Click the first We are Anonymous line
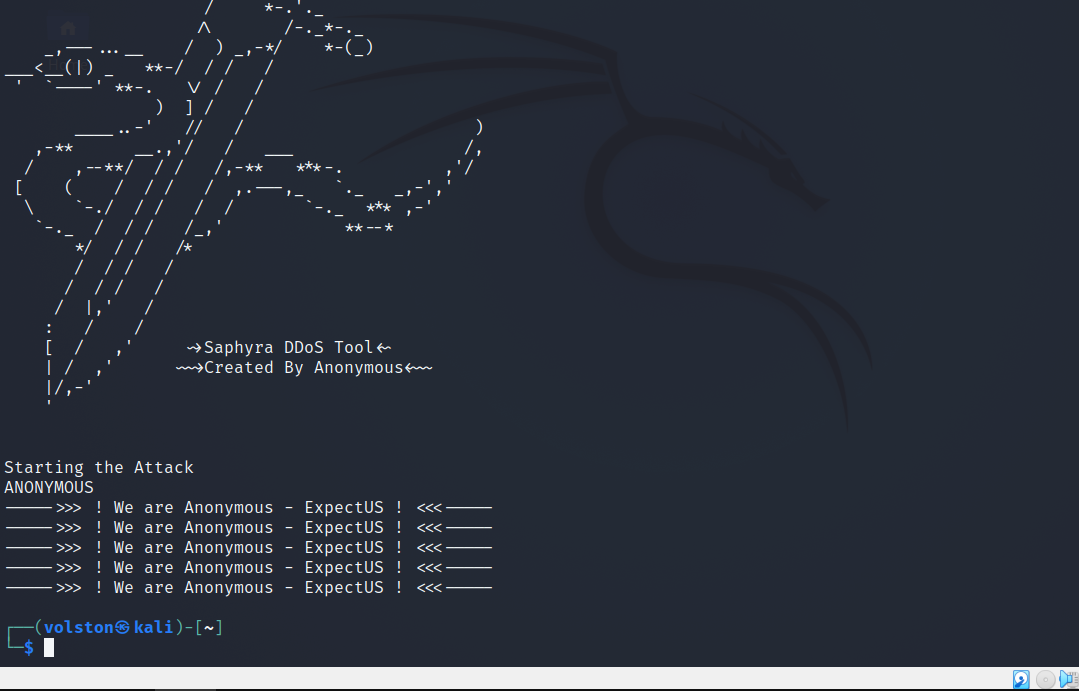The width and height of the screenshot is (1079, 691). coord(246,507)
